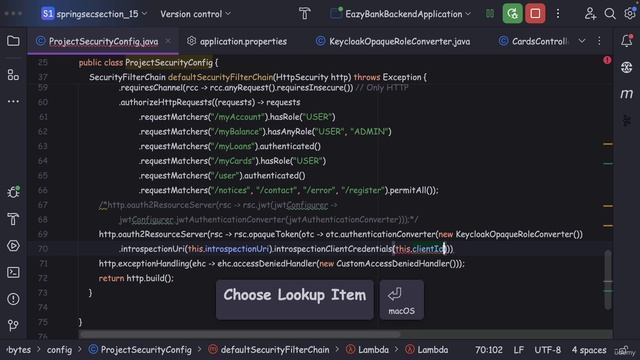Click the sticky class ProjectSecurityConfig header line
The image size is (640, 360).
pos(149,63)
